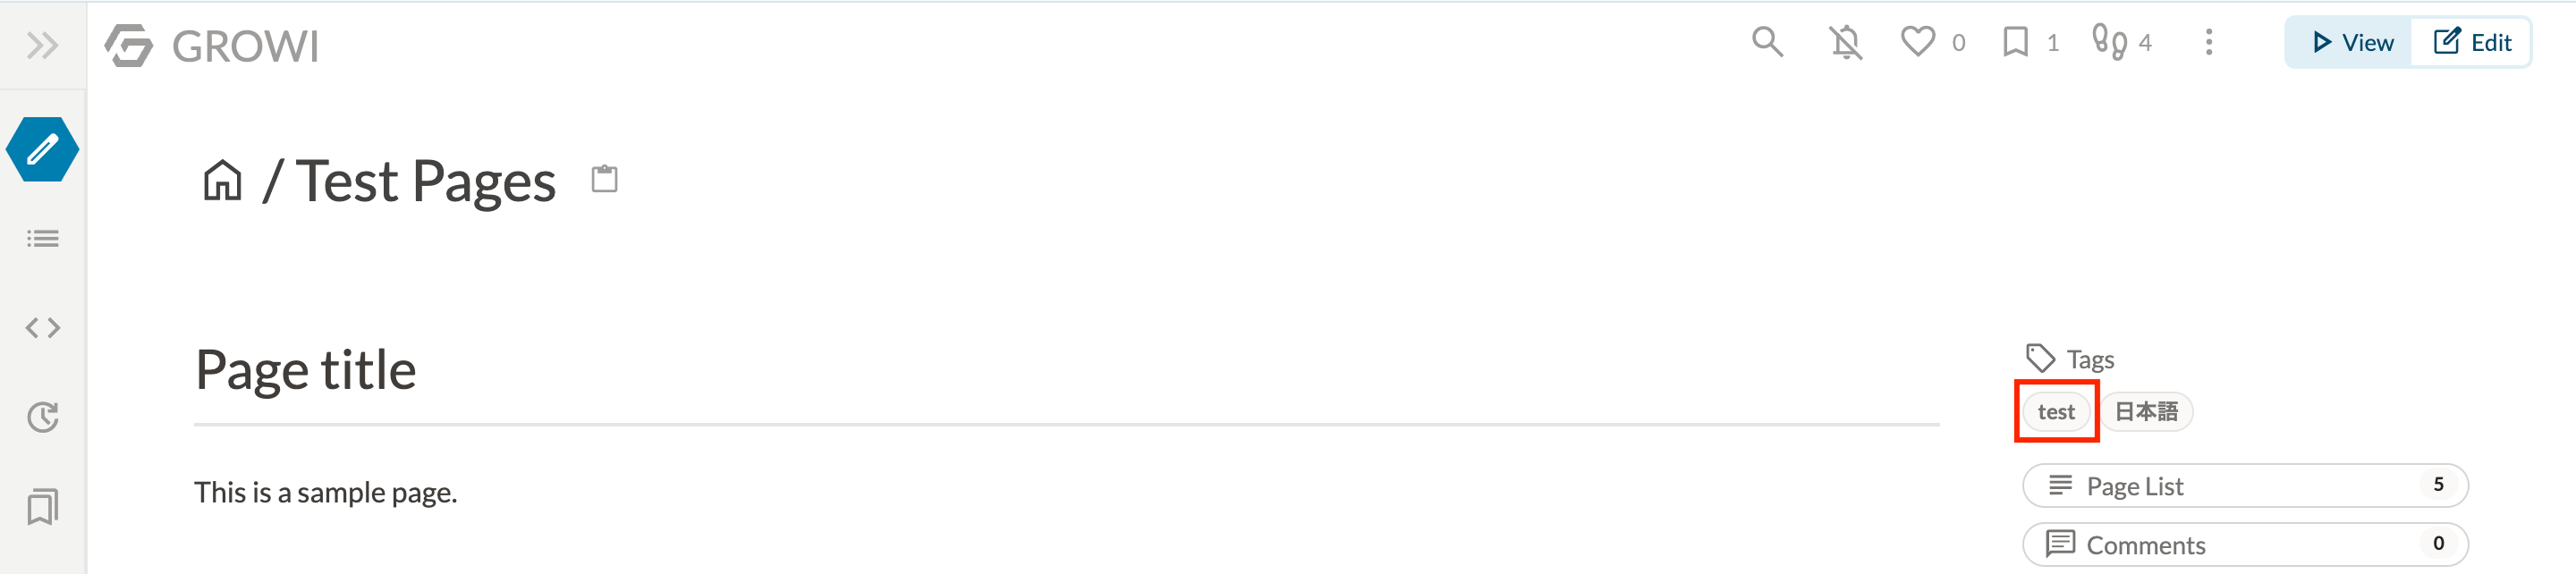Open the search magnifier icon
Image resolution: width=2576 pixels, height=574 pixels.
(x=1767, y=42)
